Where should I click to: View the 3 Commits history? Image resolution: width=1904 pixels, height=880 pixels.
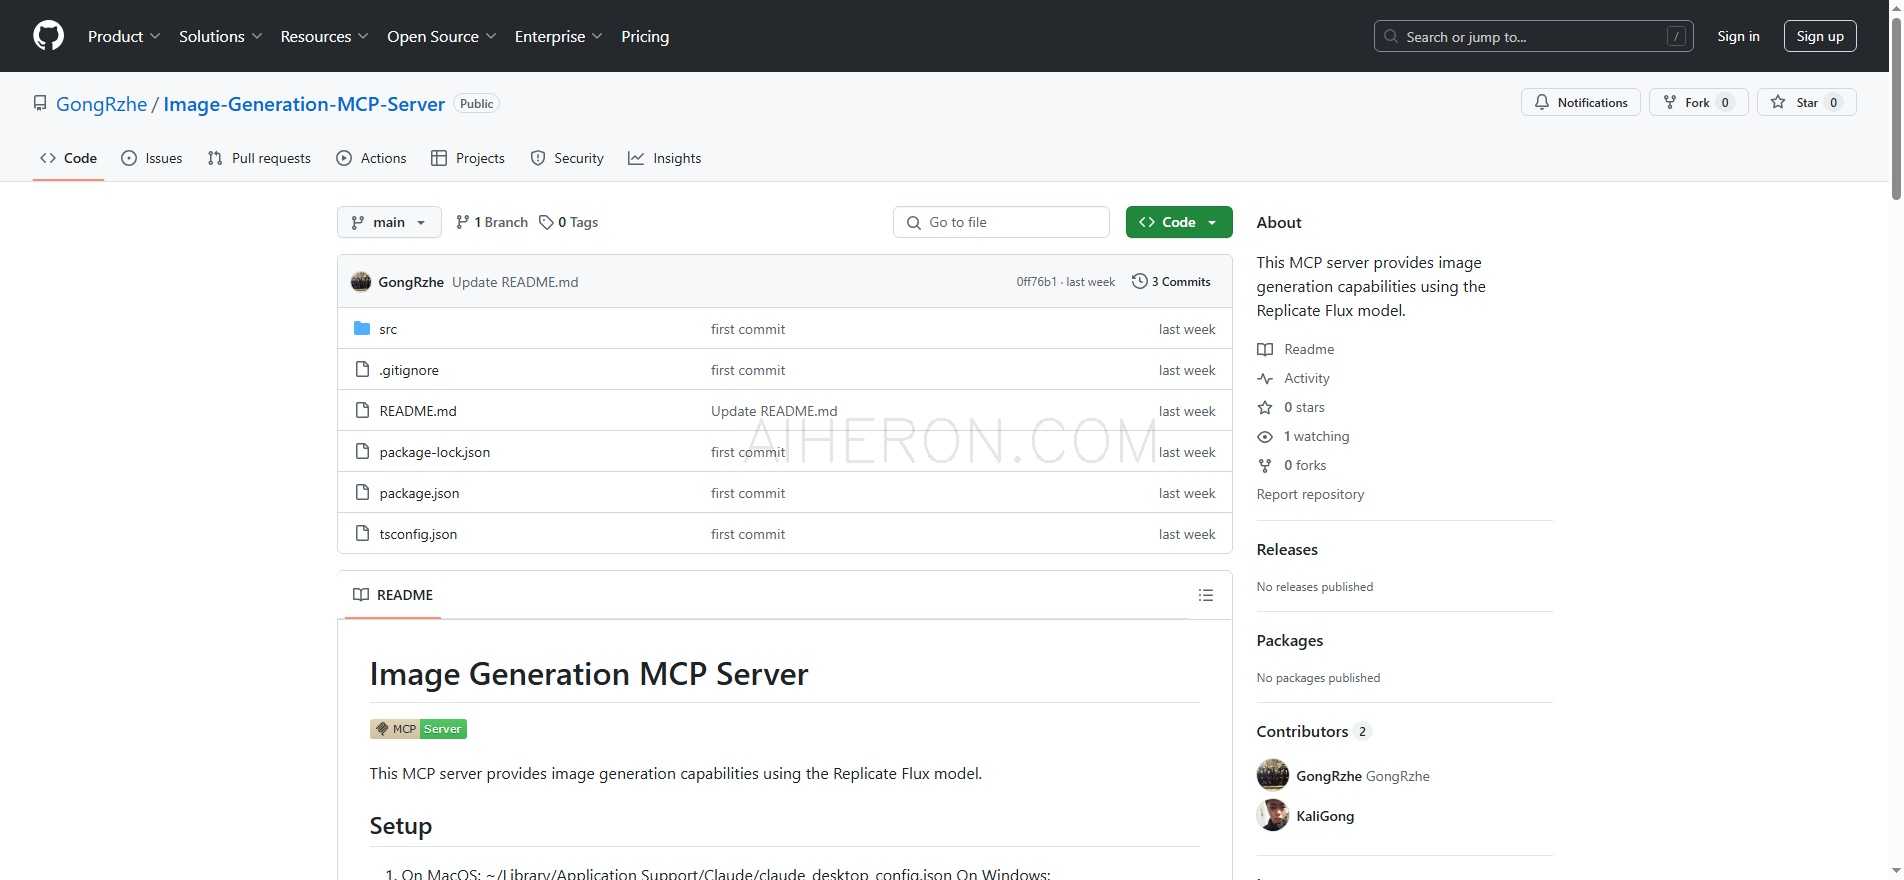[x=1171, y=281]
